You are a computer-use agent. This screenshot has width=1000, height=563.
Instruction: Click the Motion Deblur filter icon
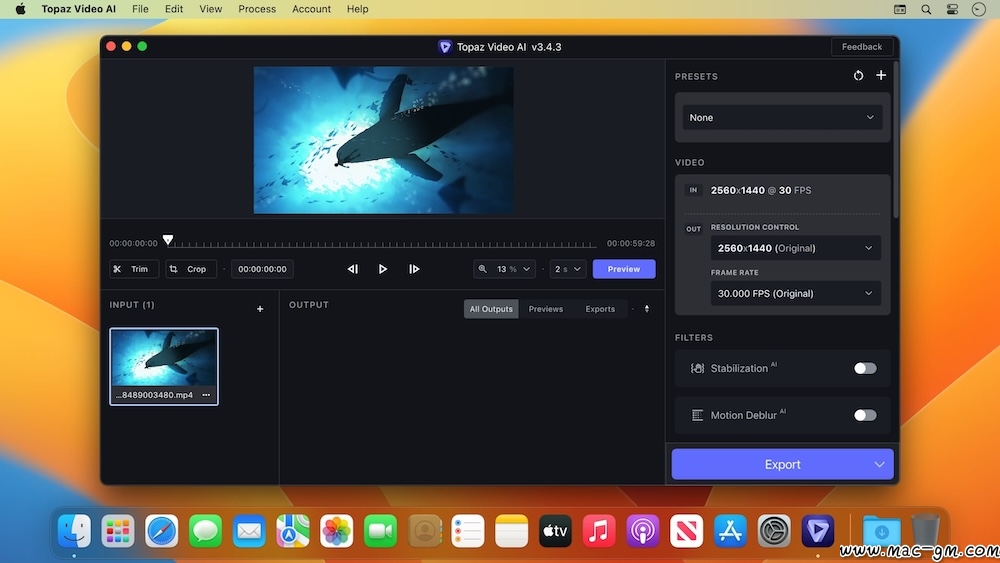[697, 415]
